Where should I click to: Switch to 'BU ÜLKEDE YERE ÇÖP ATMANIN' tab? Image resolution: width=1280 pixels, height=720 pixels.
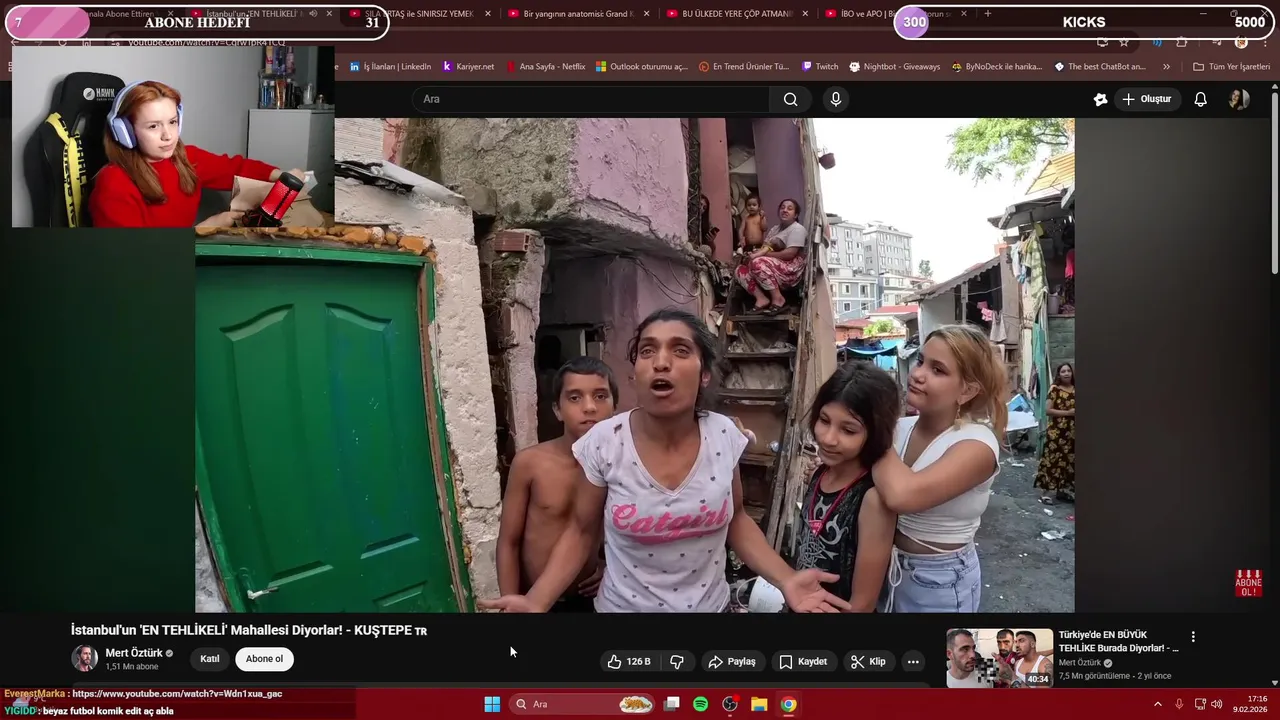point(729,14)
